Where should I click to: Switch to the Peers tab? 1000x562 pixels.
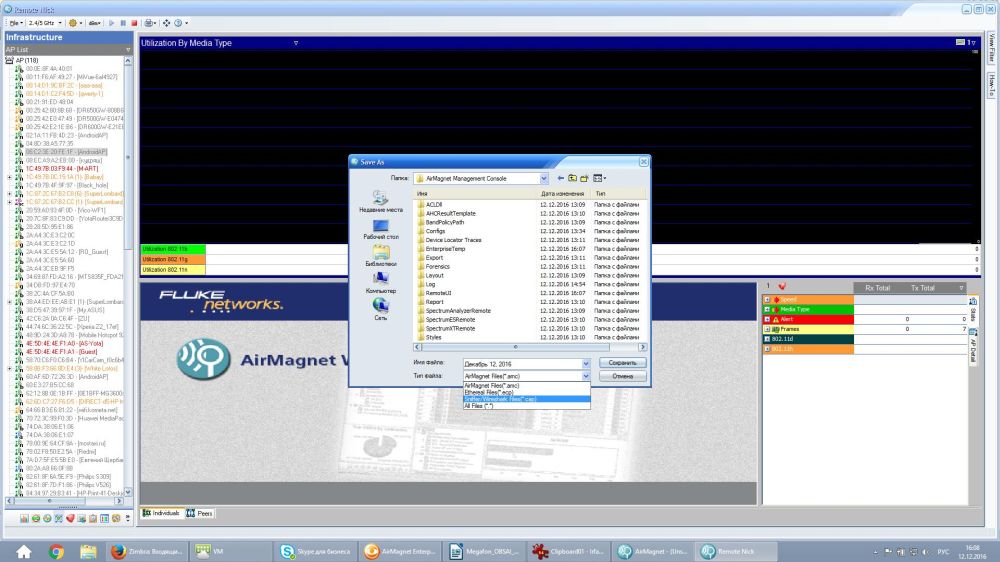click(x=201, y=513)
